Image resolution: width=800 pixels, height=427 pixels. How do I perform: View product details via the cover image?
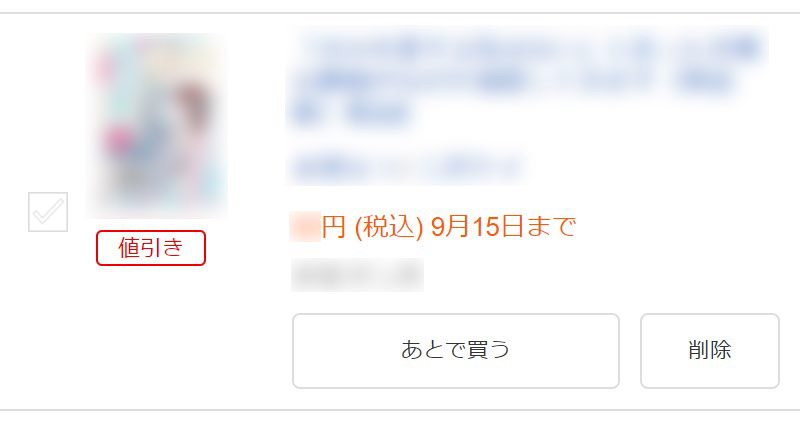[157, 125]
